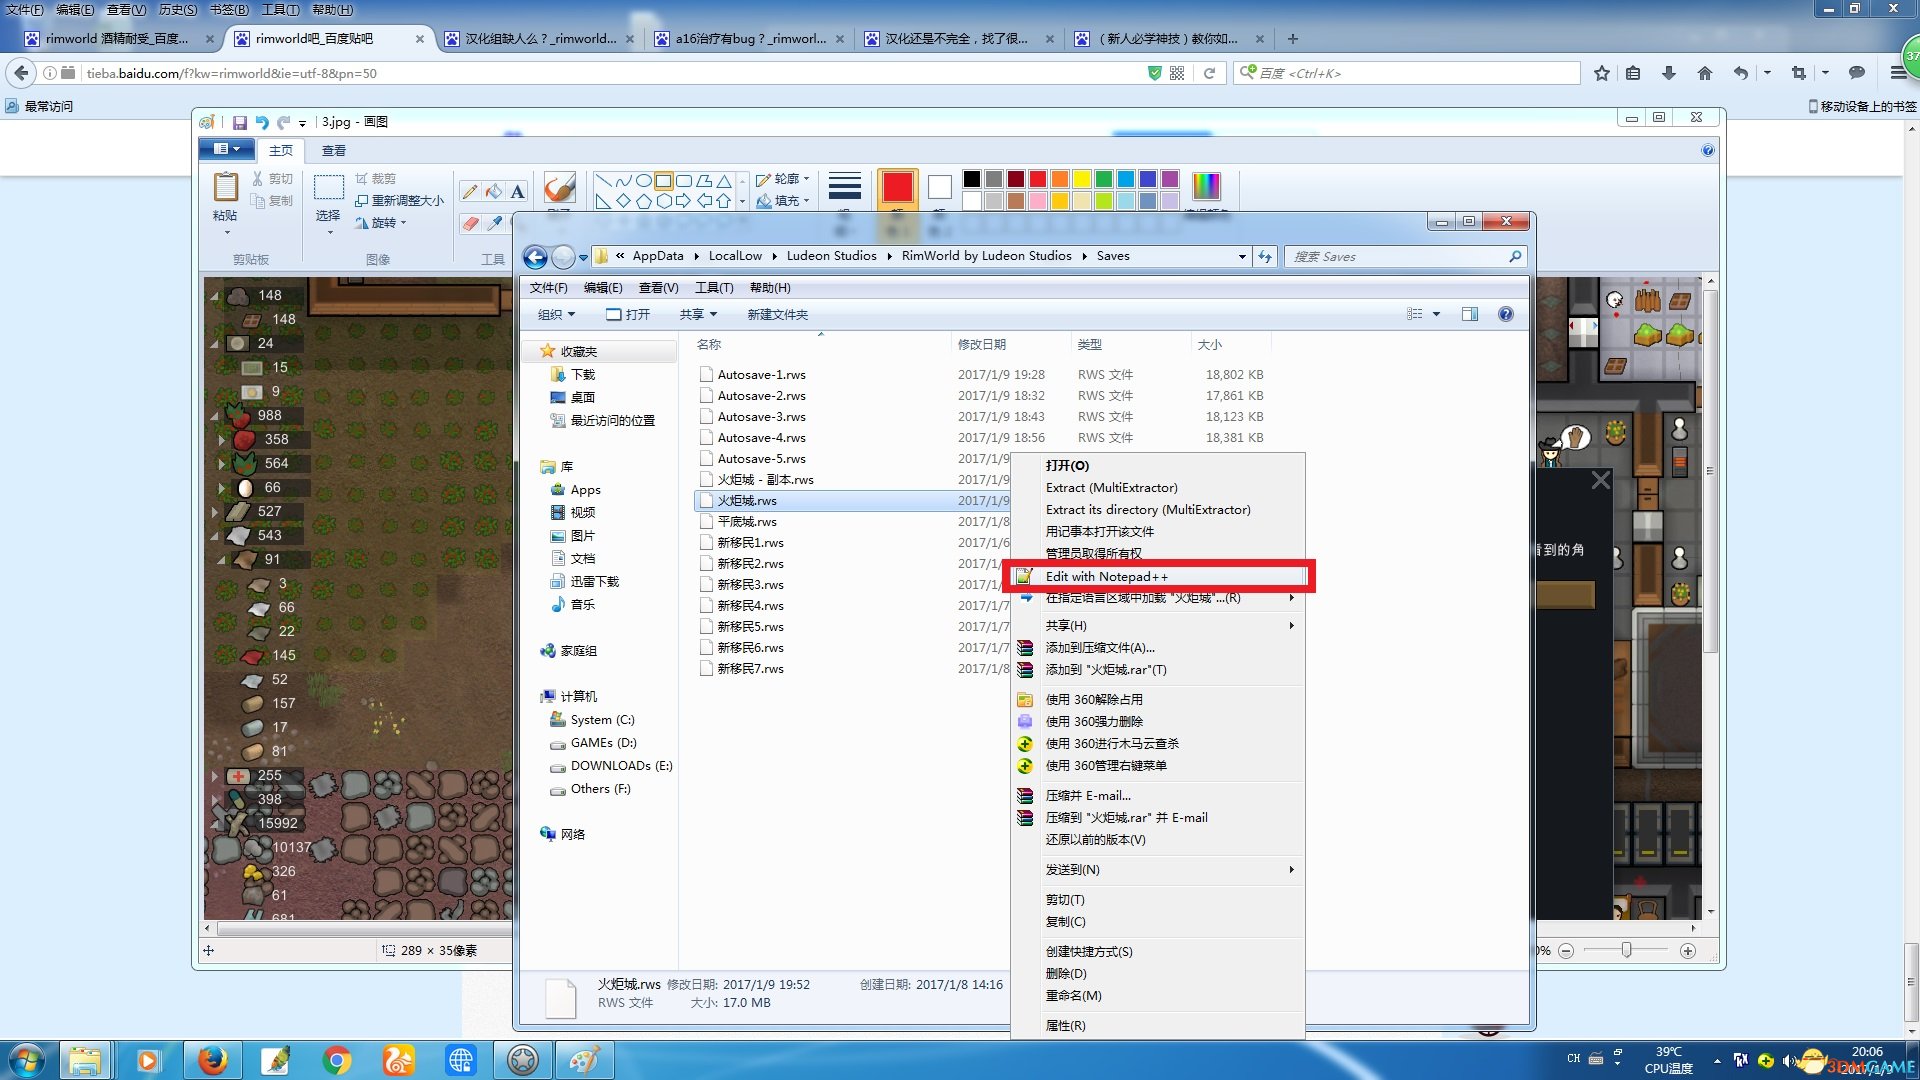
Task: Click the Explorer Search Saves field
Action: 1406,257
